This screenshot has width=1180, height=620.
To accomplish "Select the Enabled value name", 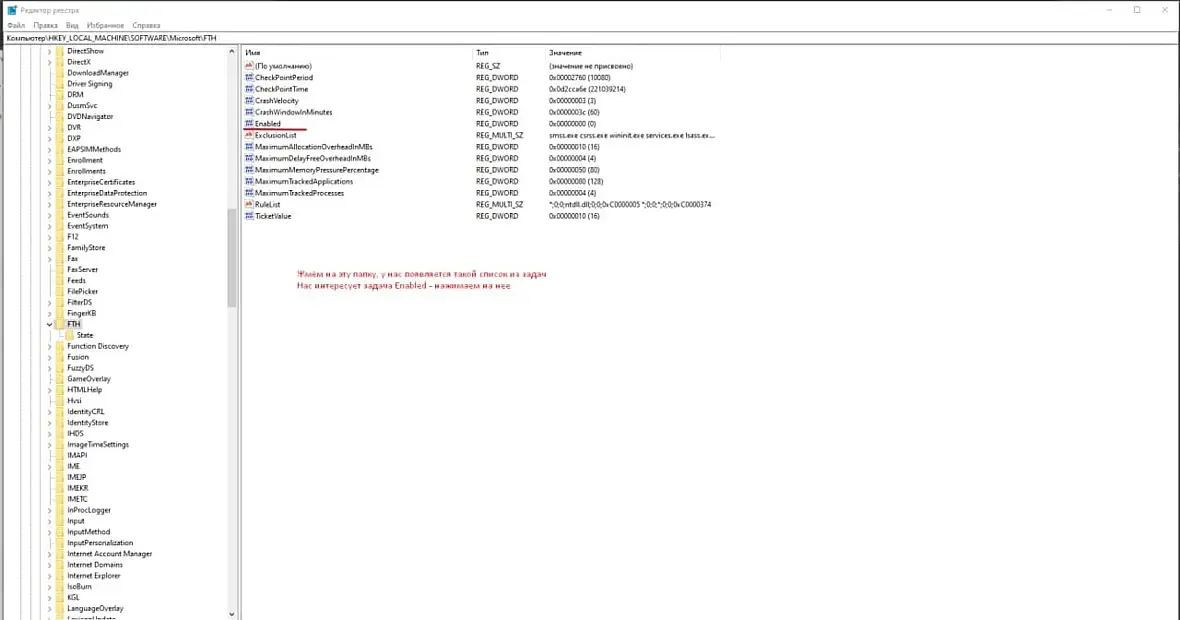I will tap(267, 123).
